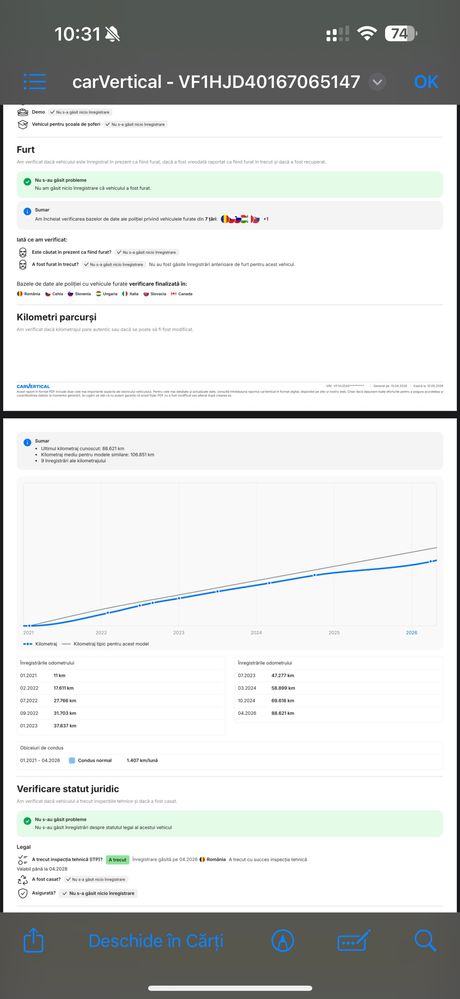Tap the green 'A trecut' badge
This screenshot has height=999, width=460.
pos(117,859)
